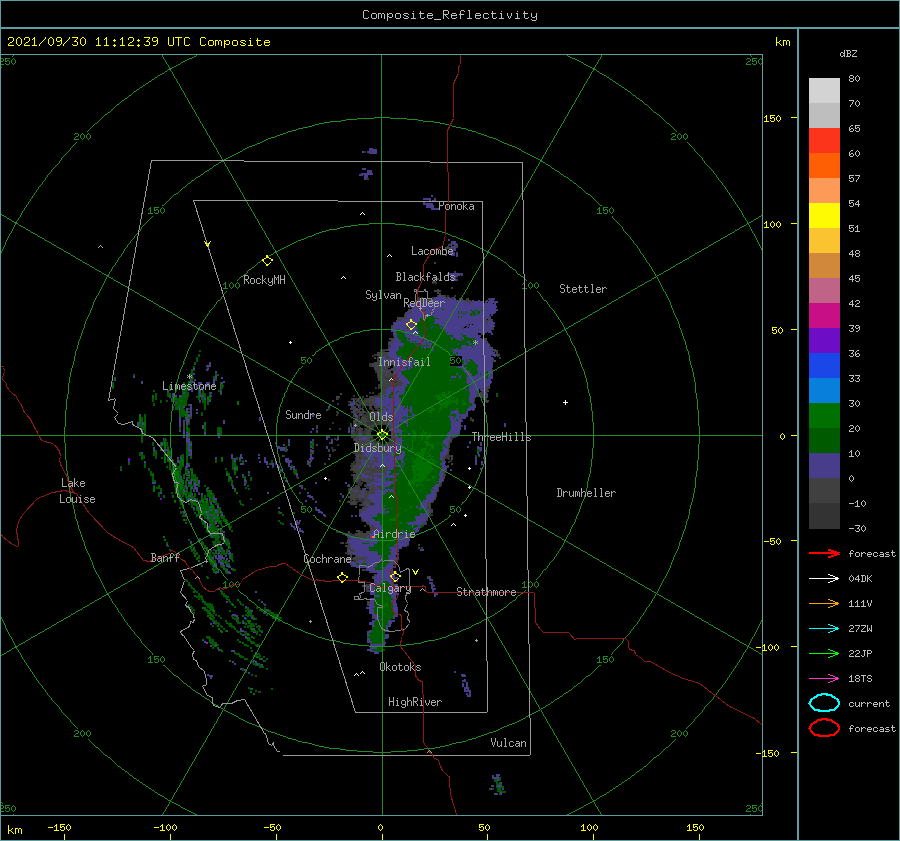The height and width of the screenshot is (841, 900).
Task: Click the ThreeHills city label
Action: pos(502,437)
